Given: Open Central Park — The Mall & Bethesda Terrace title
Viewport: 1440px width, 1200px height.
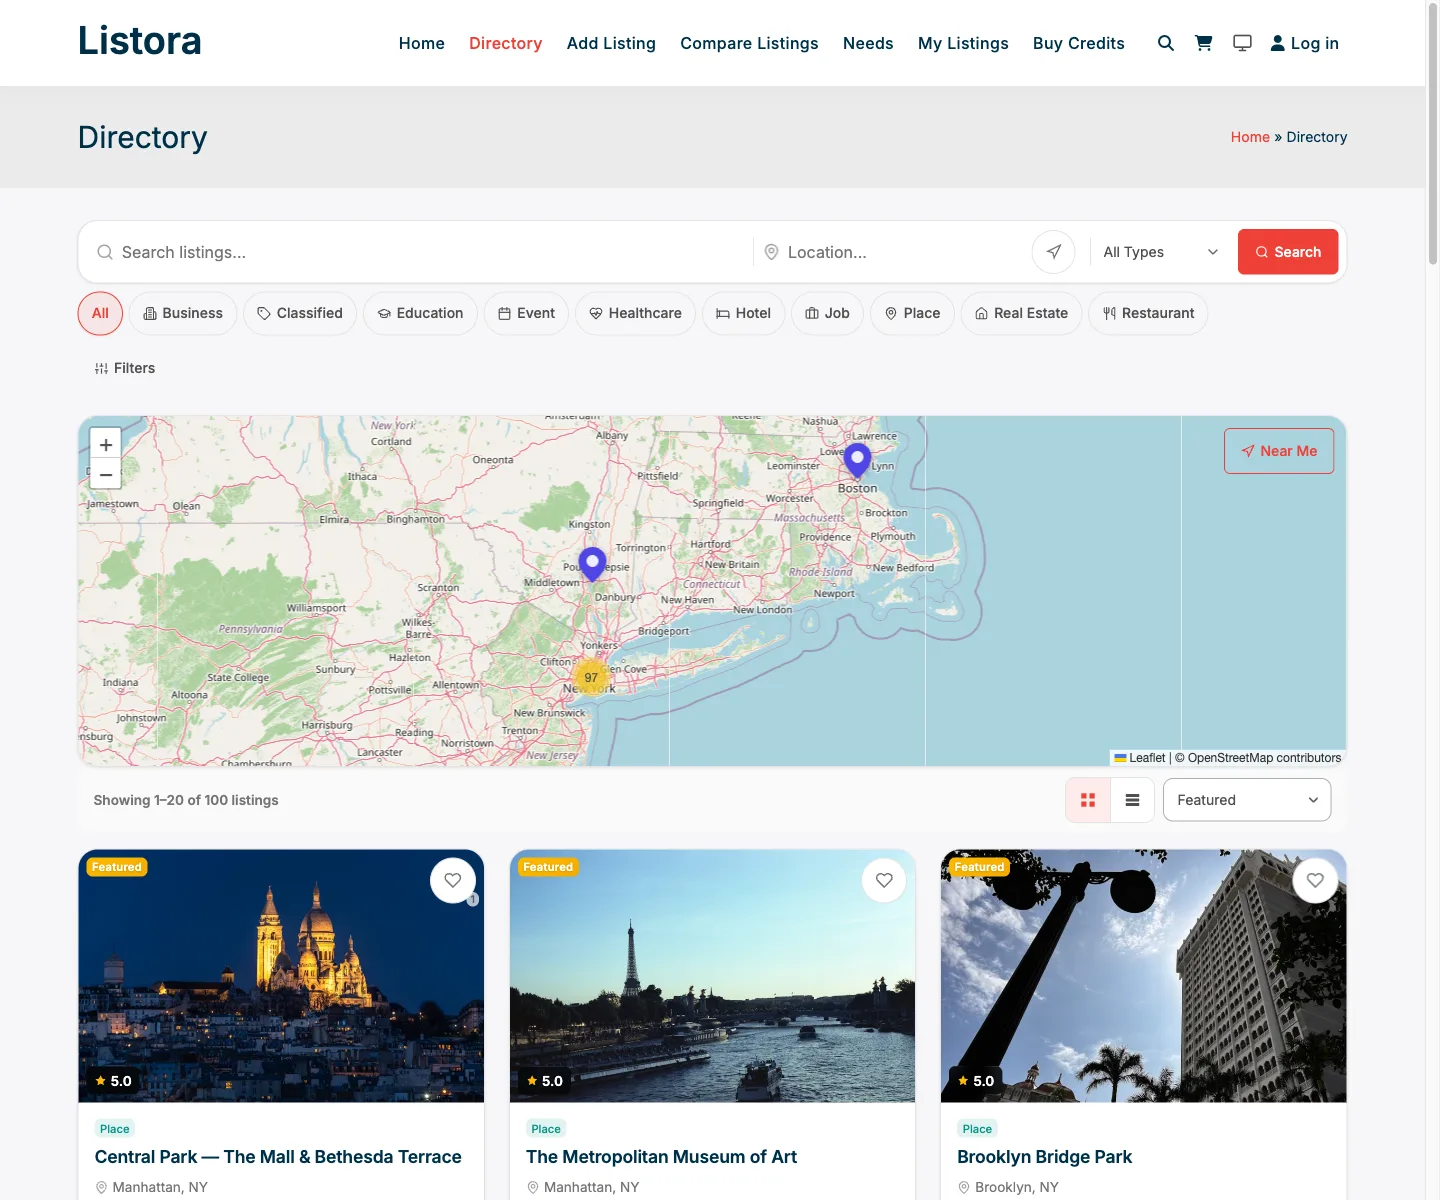Looking at the screenshot, I should tap(278, 1157).
